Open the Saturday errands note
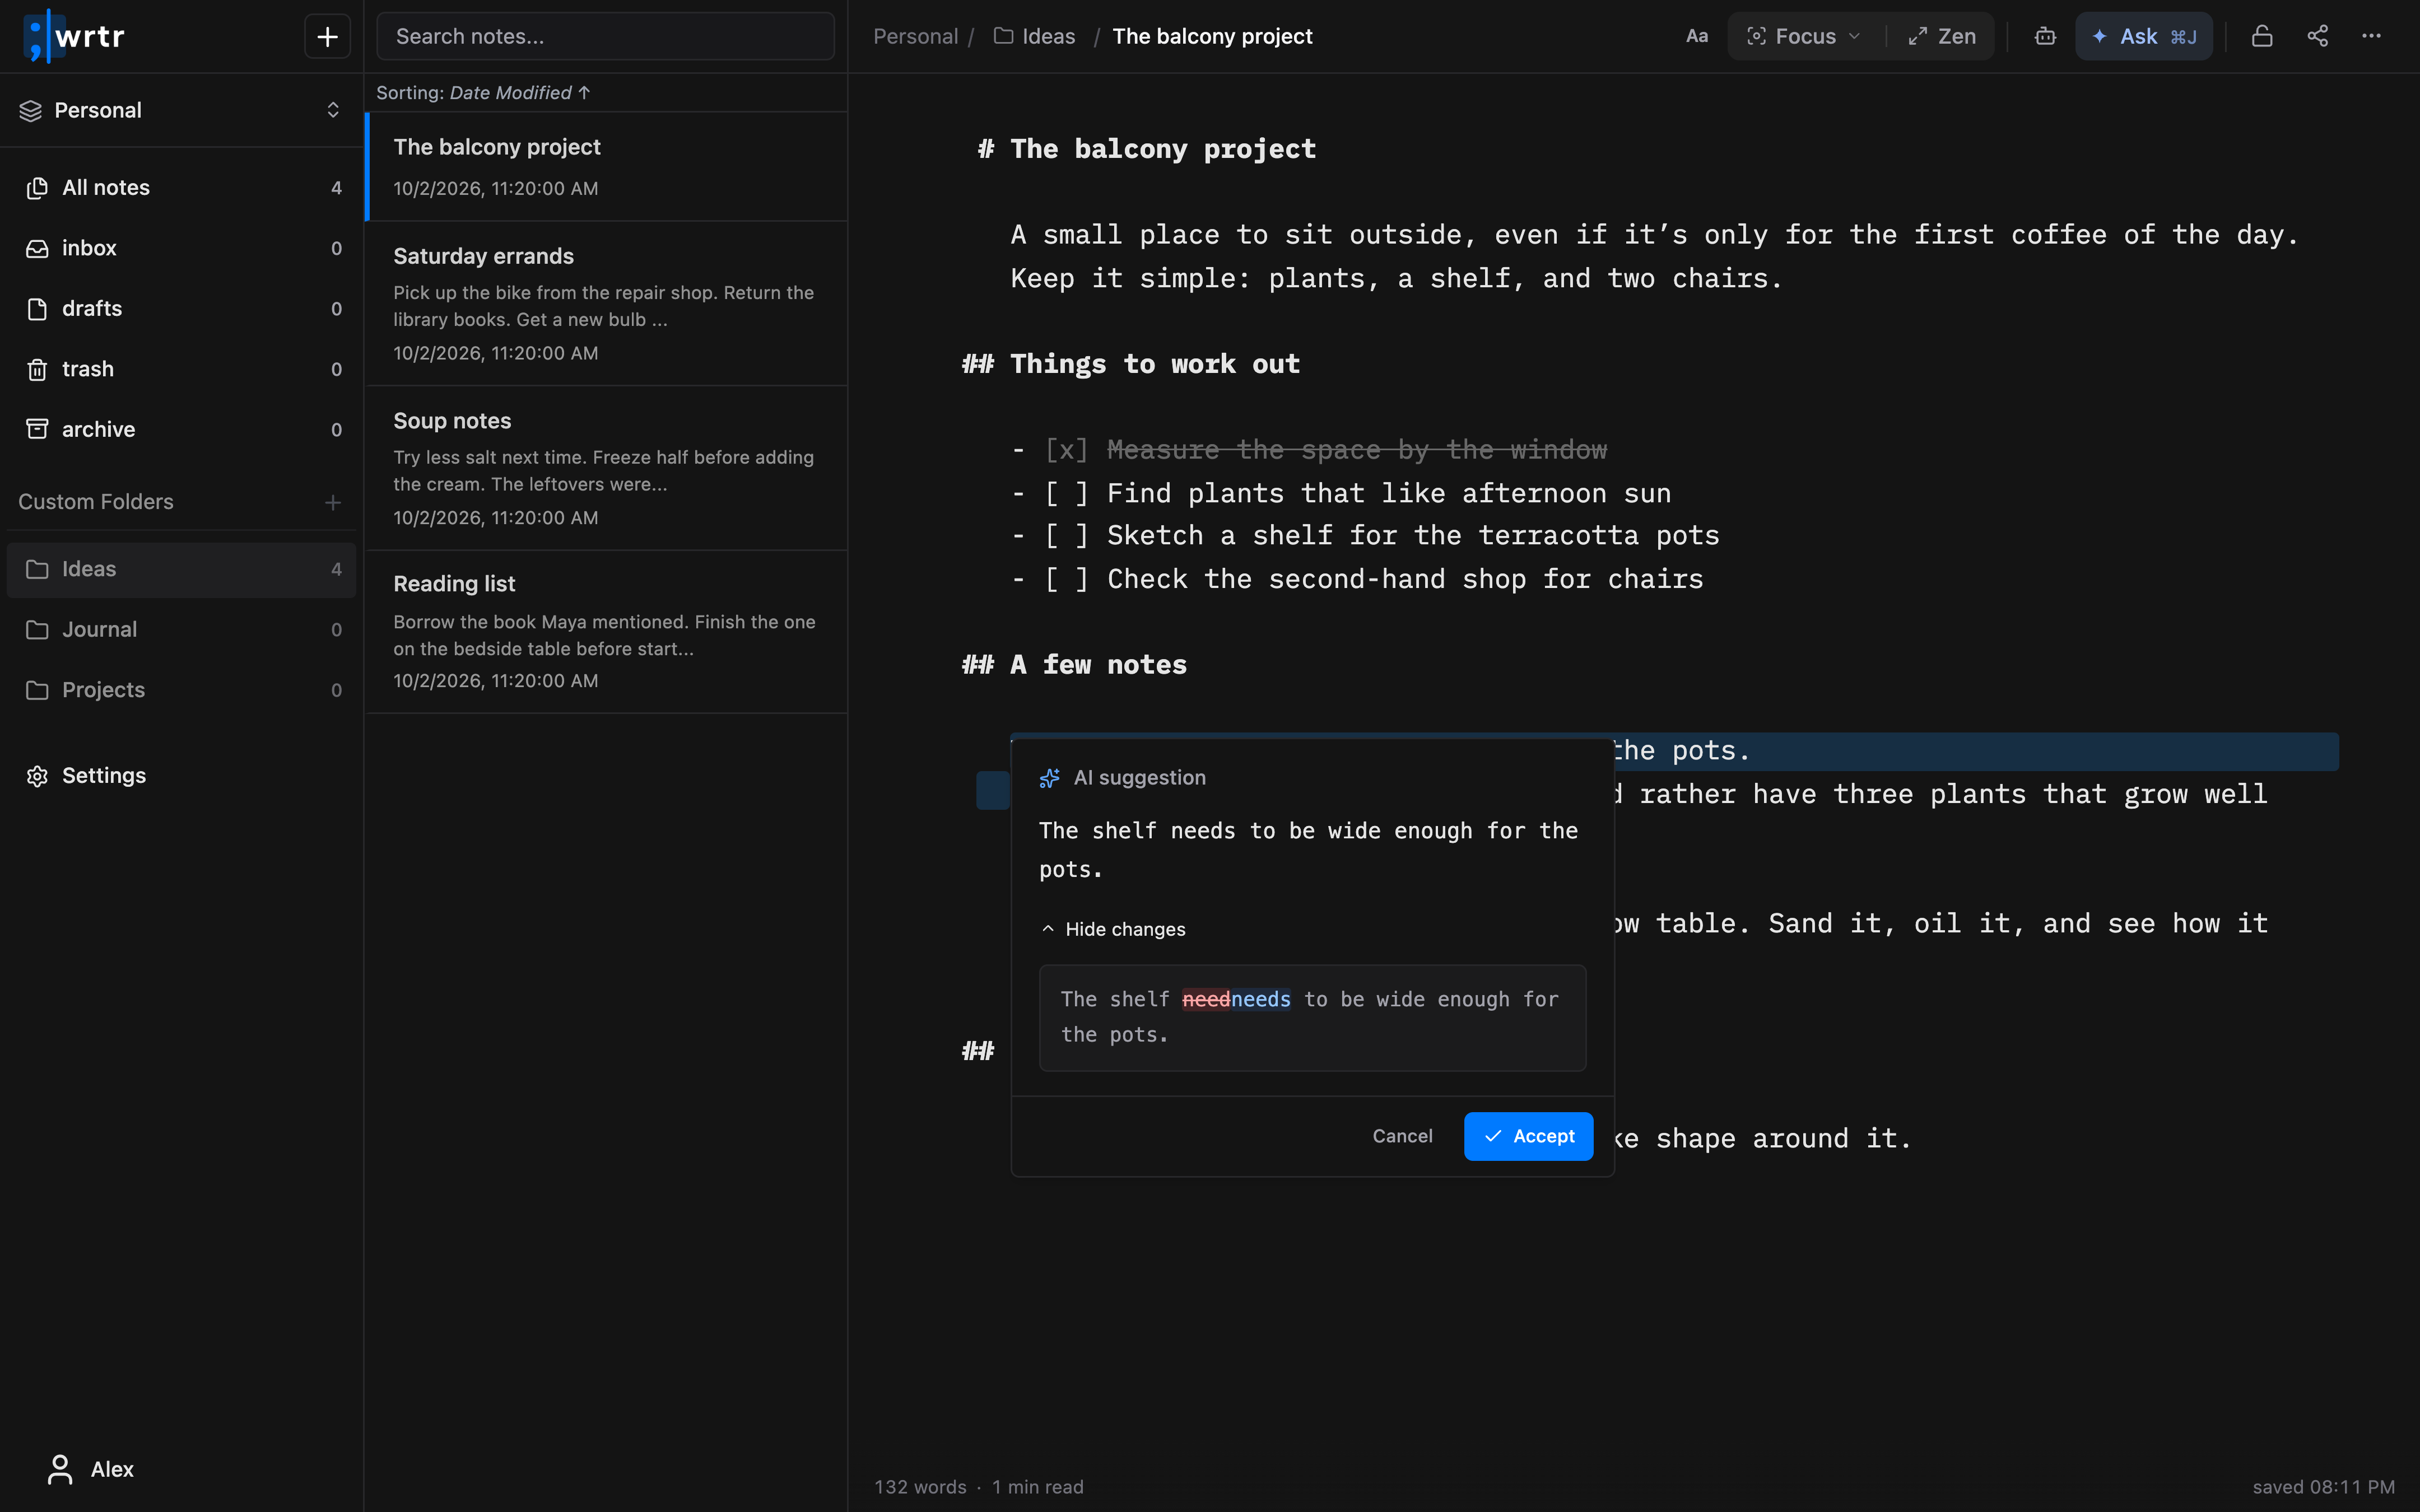2420x1512 pixels. pyautogui.click(x=607, y=304)
